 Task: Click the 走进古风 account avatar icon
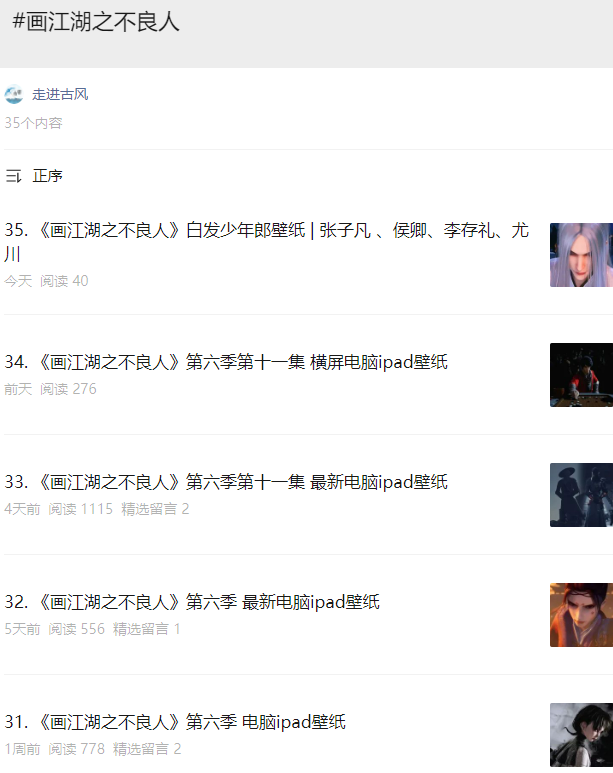(14, 94)
